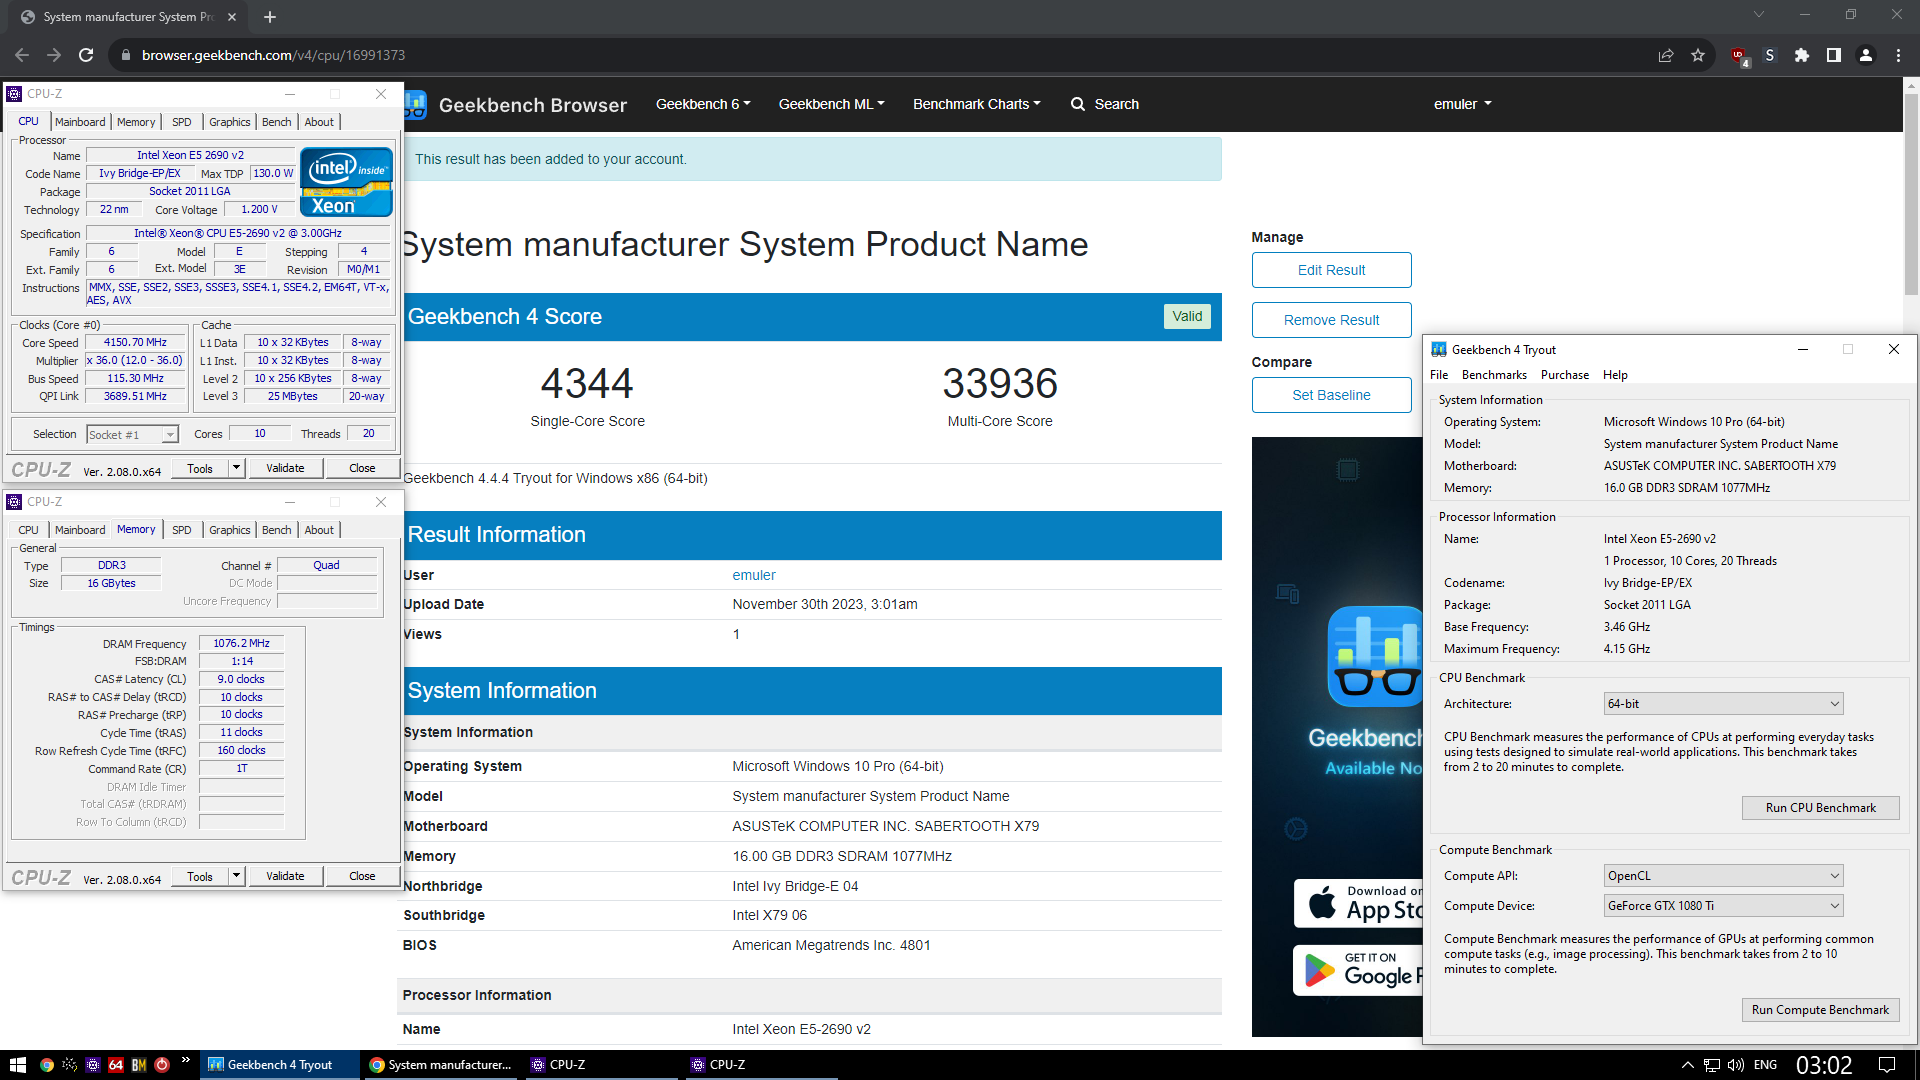
Task: Open the red power icon in taskbar
Action: [162, 1065]
